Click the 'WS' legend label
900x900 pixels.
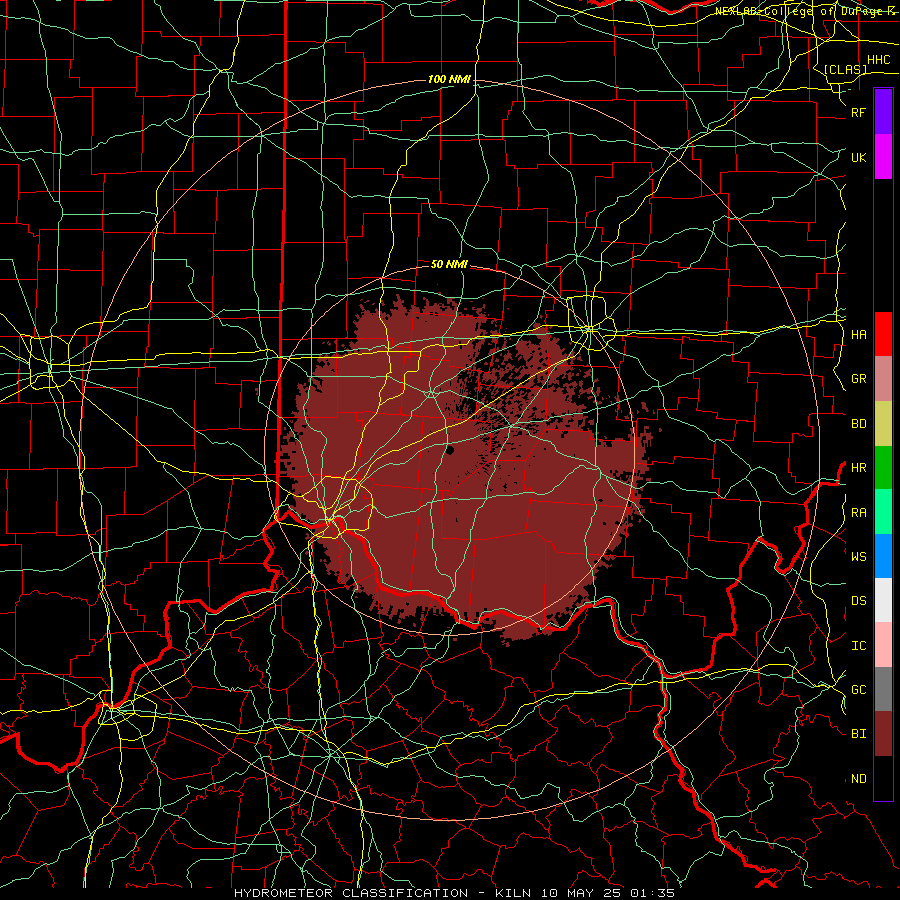[858, 556]
